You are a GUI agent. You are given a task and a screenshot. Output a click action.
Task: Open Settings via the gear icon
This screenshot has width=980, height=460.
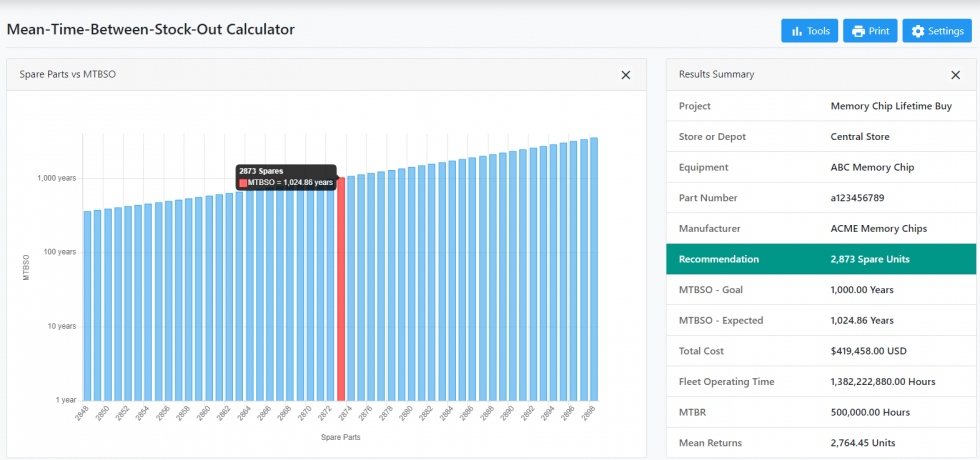(917, 31)
